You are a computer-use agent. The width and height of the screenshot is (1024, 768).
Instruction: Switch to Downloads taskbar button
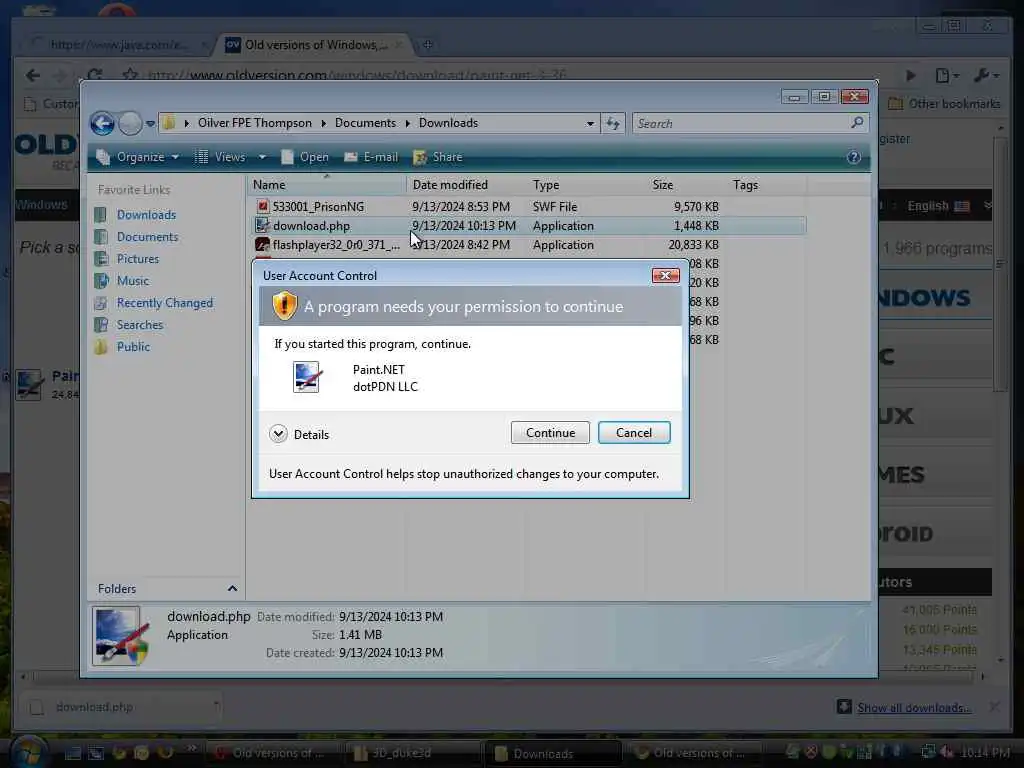click(x=551, y=754)
